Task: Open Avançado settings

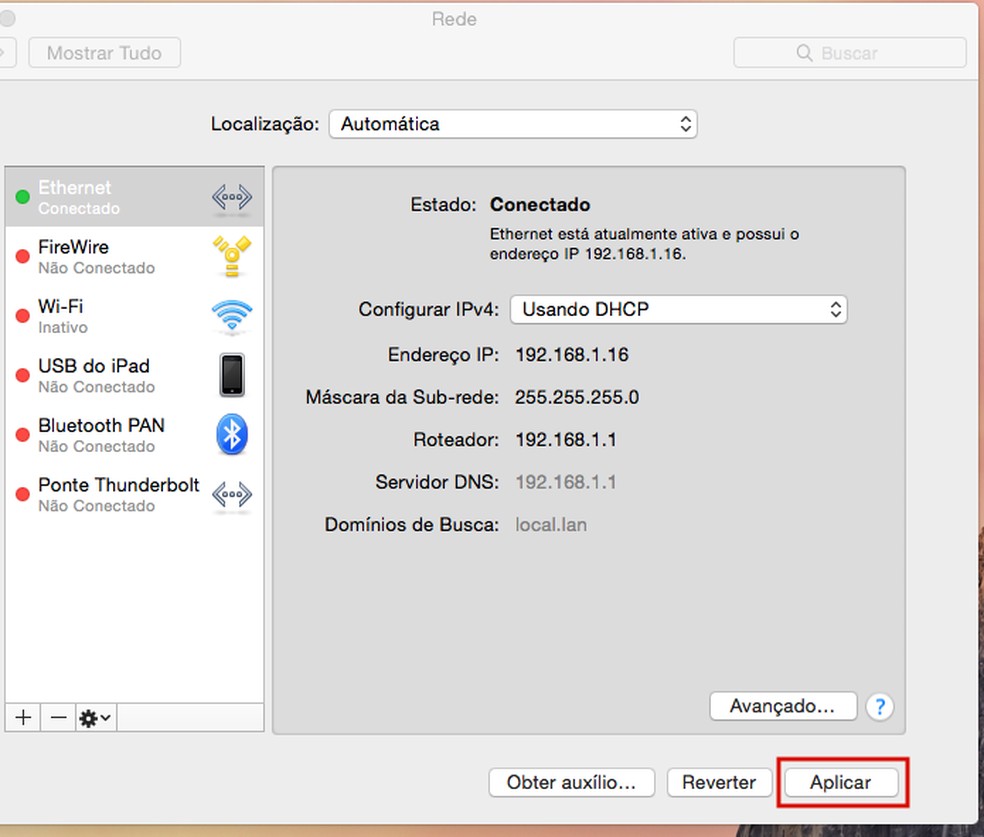Action: (x=783, y=706)
